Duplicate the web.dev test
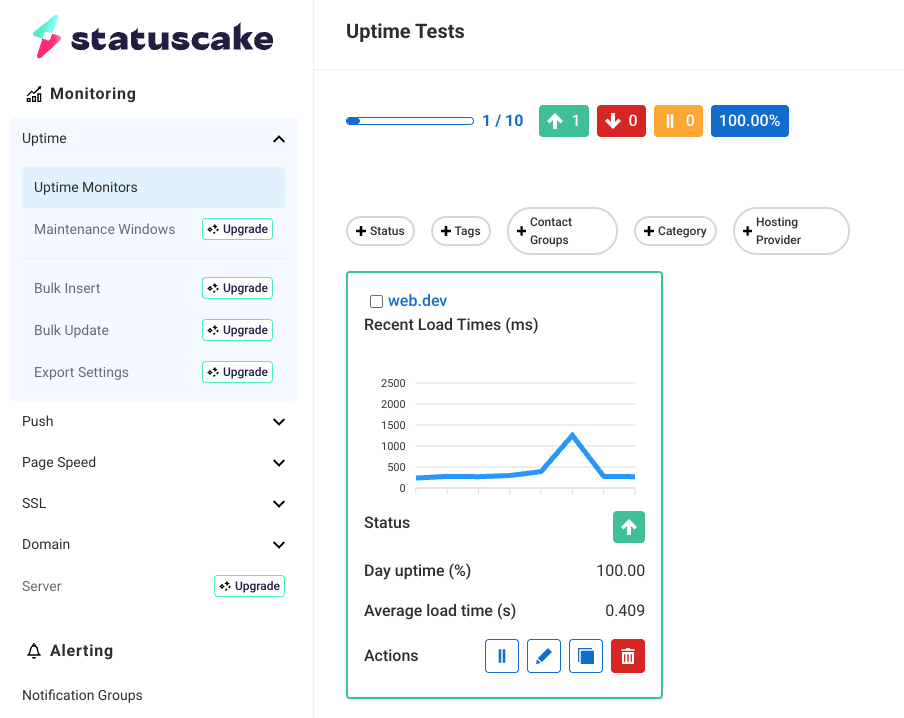904x718 pixels. tap(586, 656)
